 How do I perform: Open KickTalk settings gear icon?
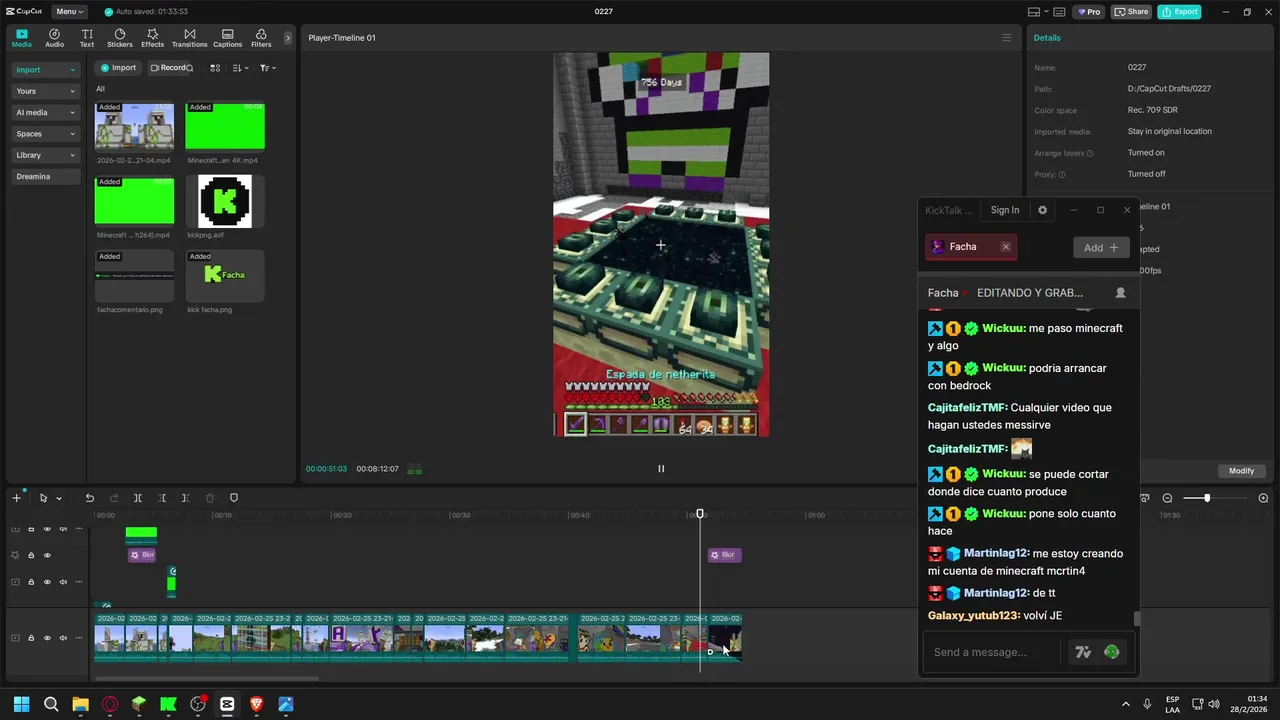point(1042,210)
